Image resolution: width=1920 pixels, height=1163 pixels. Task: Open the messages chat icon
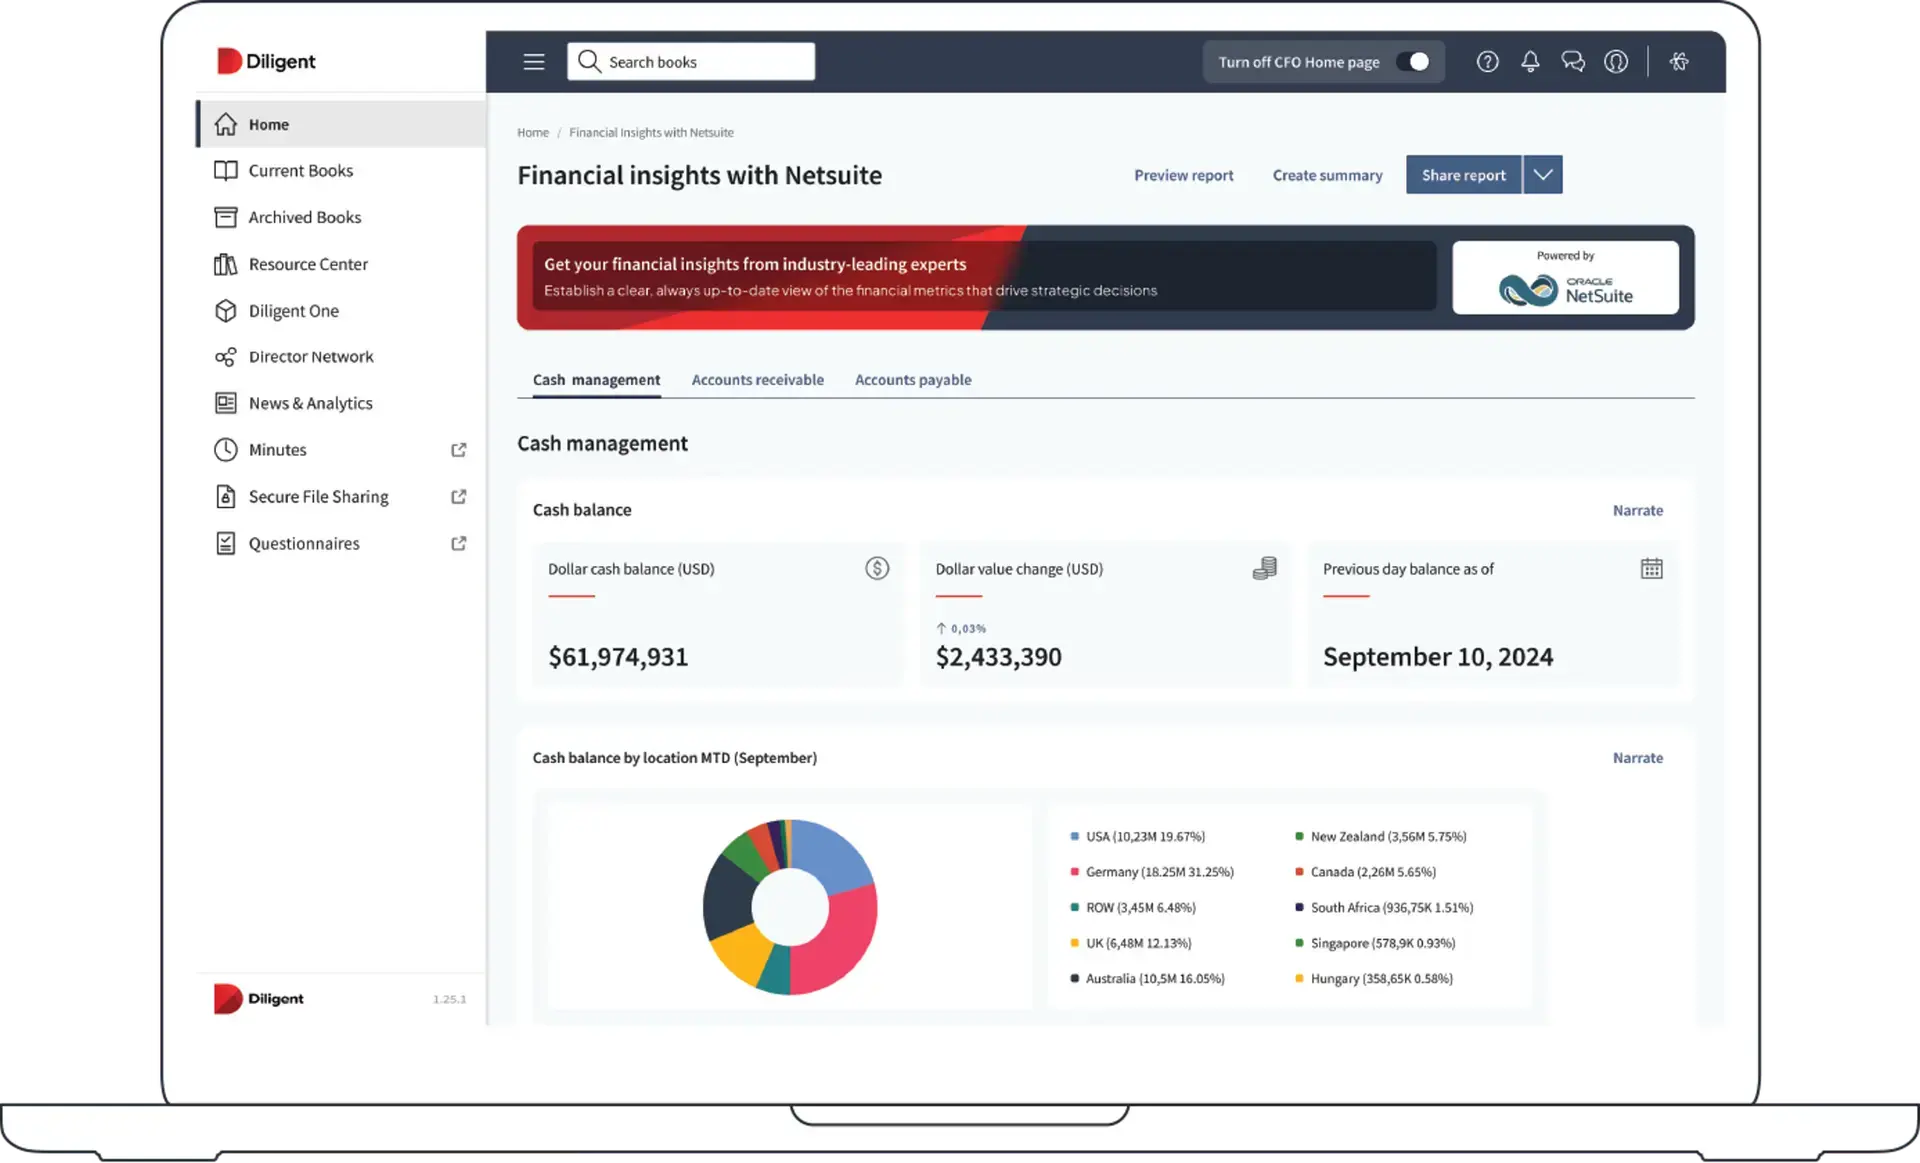[1573, 61]
